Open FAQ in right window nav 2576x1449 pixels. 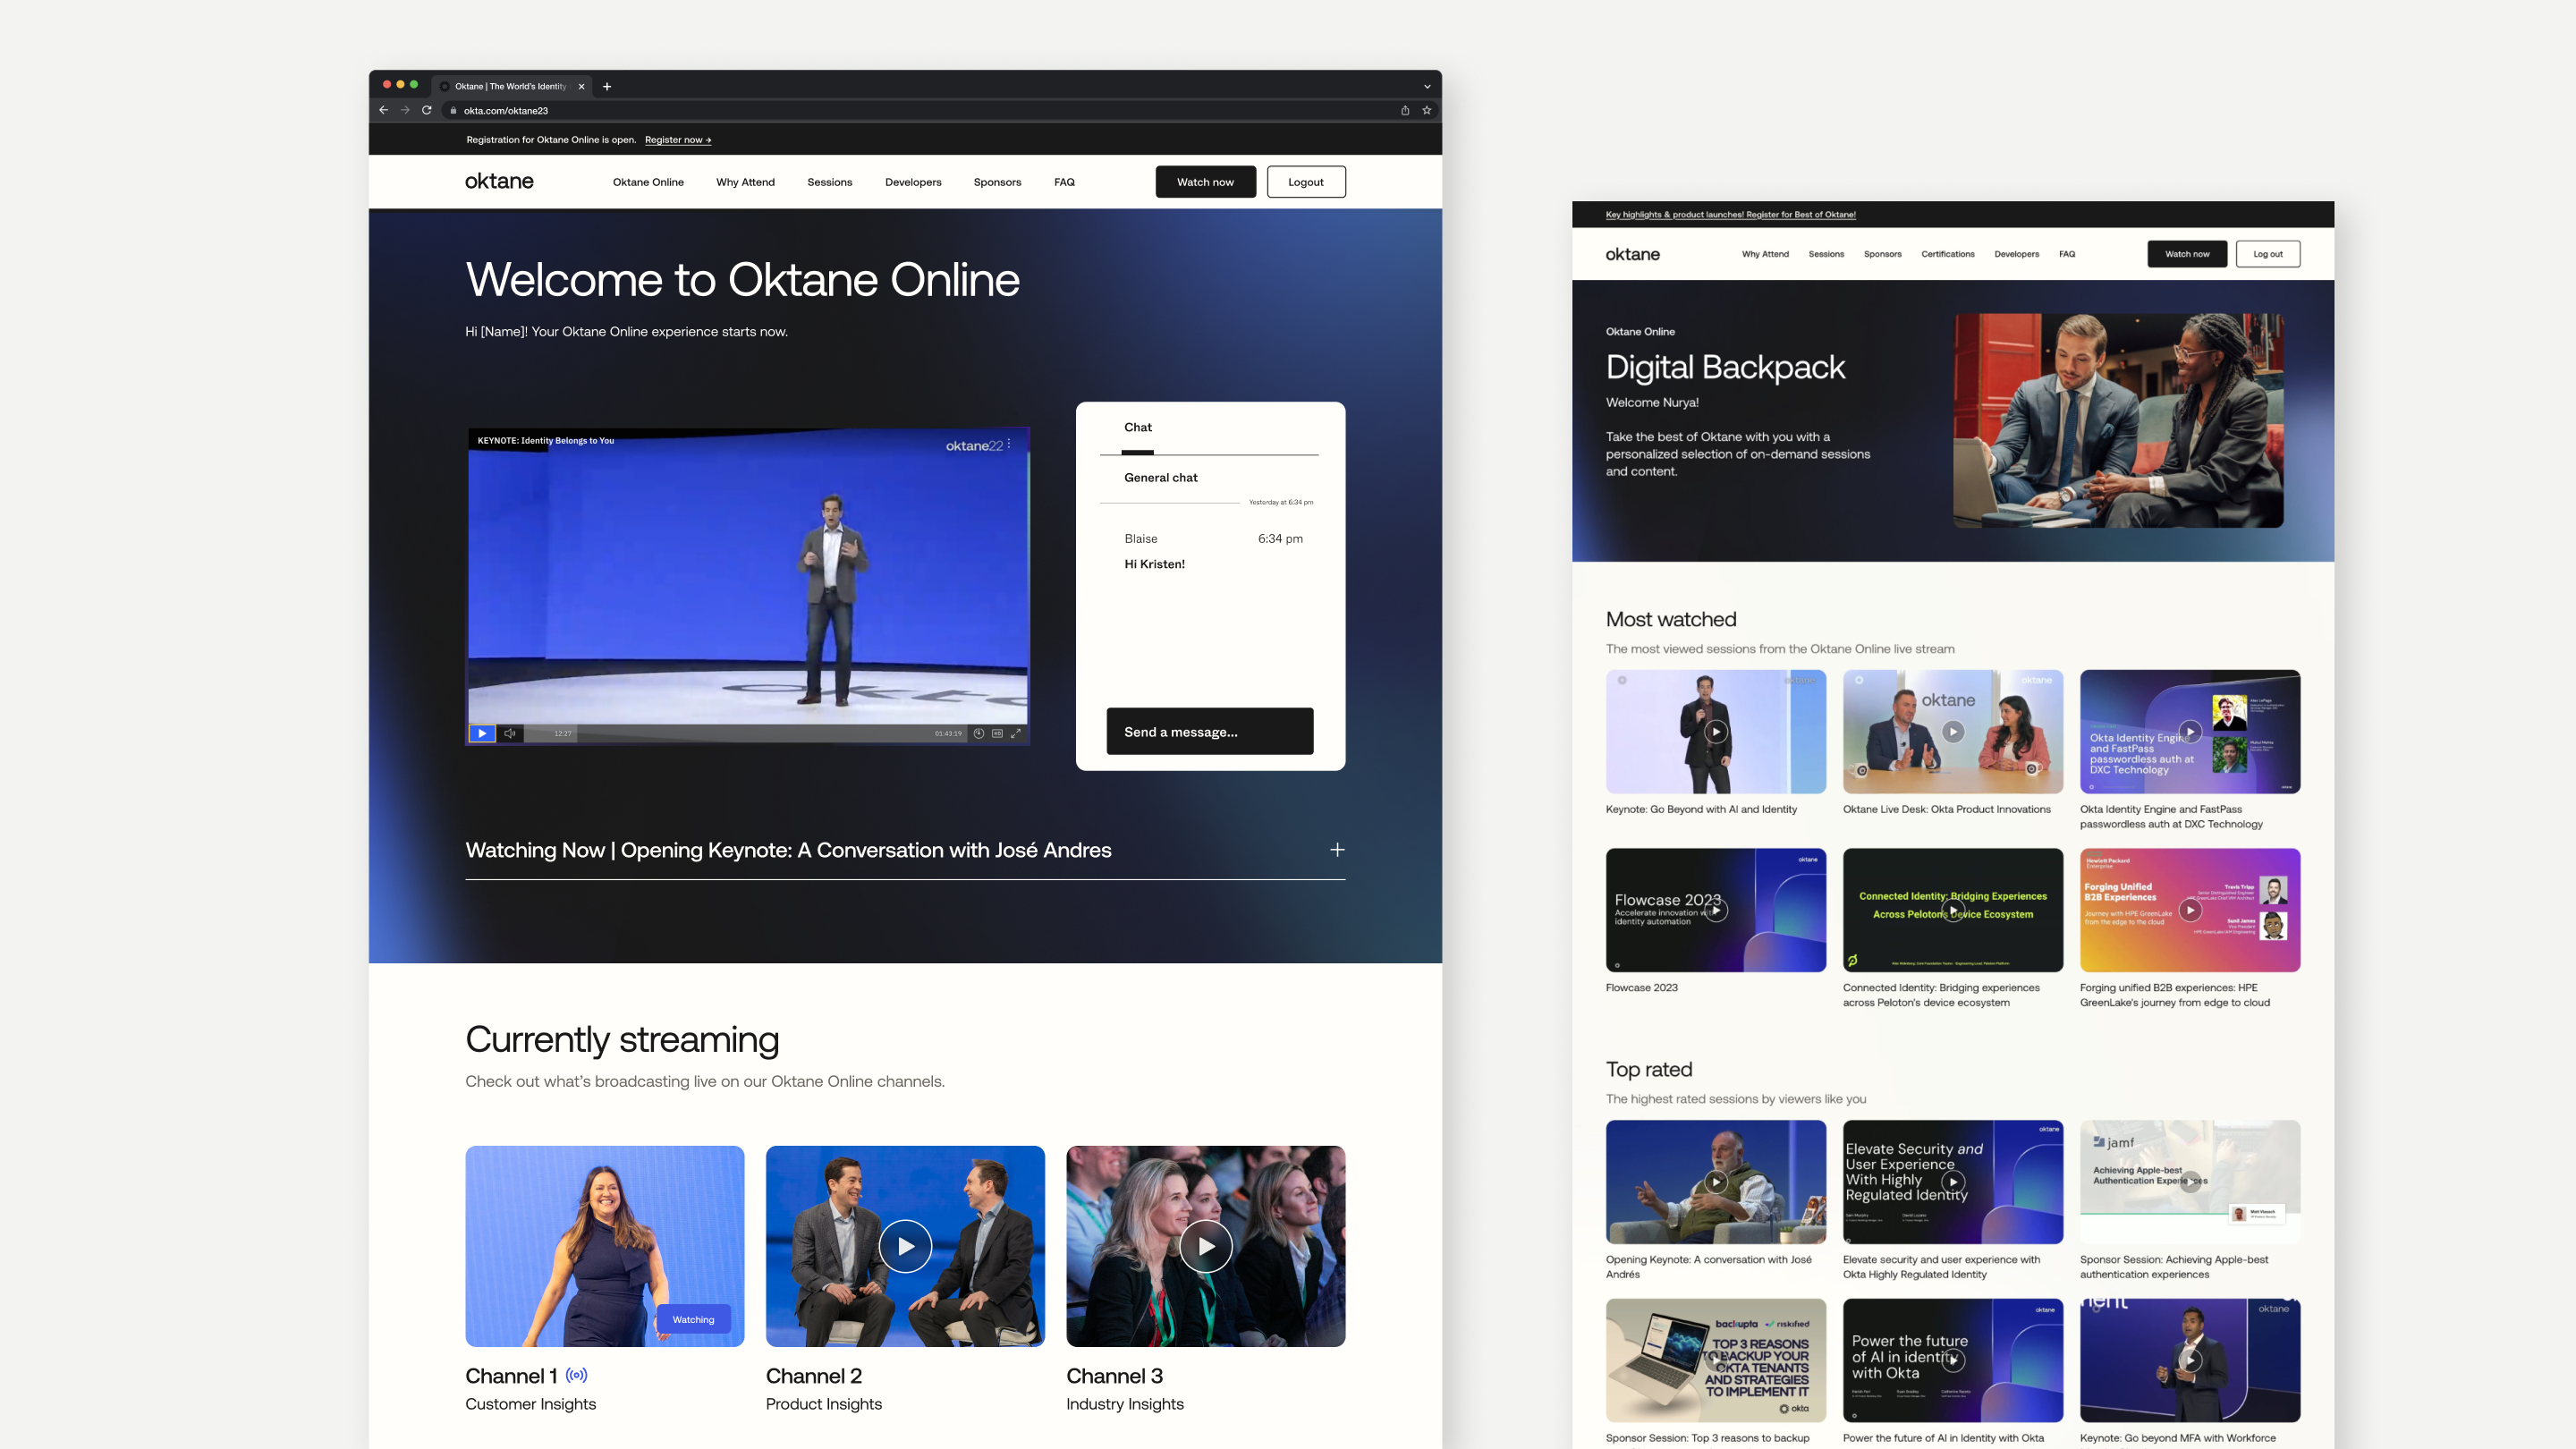click(2067, 254)
